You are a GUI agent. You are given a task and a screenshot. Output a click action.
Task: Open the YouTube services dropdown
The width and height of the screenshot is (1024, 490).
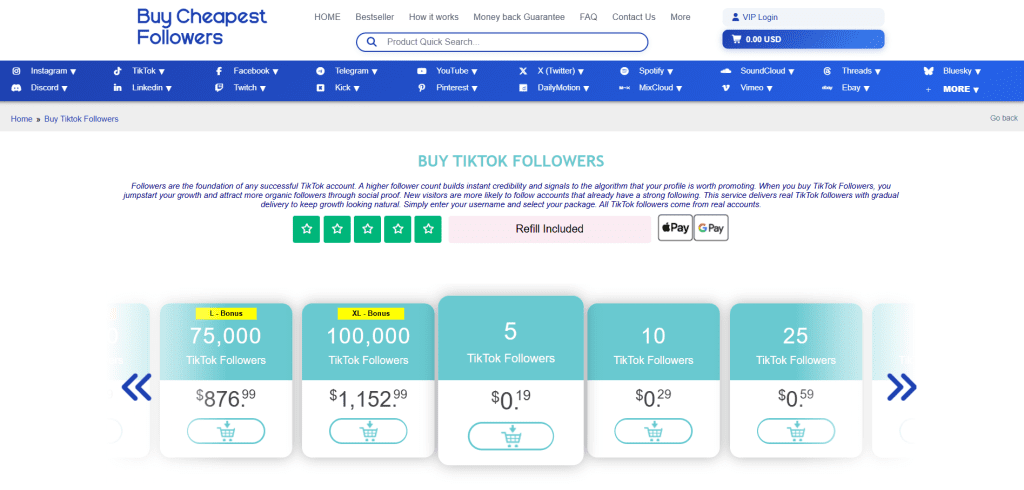coord(456,71)
